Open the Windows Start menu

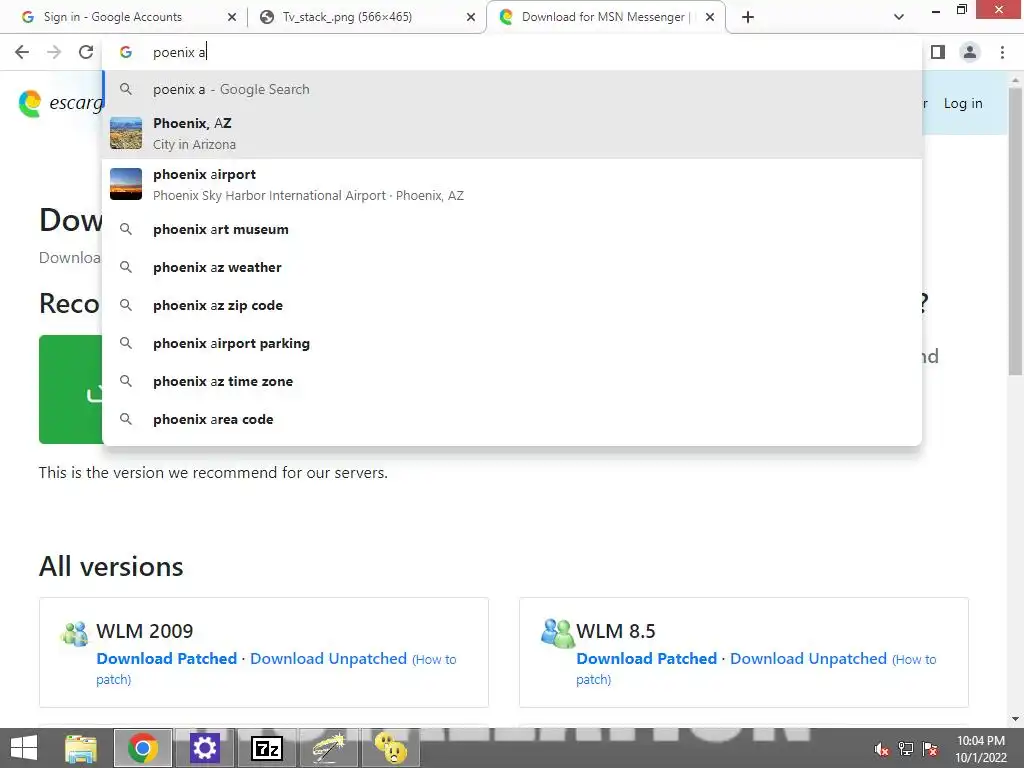[x=24, y=748]
